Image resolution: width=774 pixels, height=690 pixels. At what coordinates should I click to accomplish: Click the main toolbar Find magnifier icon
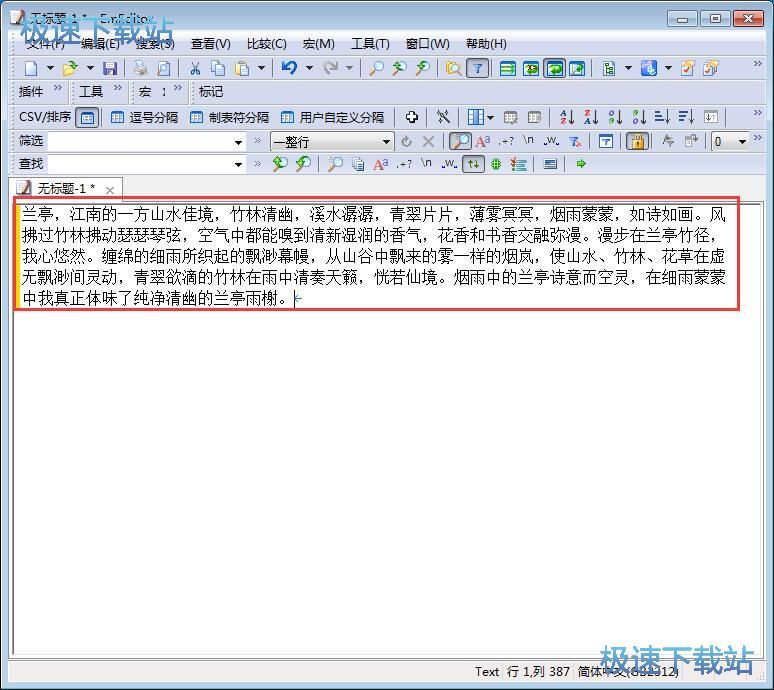point(377,68)
